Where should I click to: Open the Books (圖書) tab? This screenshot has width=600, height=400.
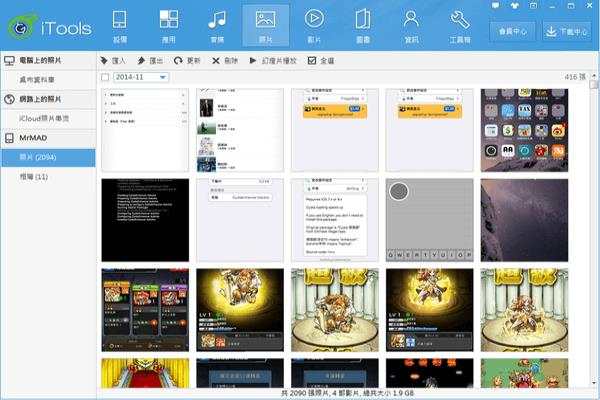[363, 26]
